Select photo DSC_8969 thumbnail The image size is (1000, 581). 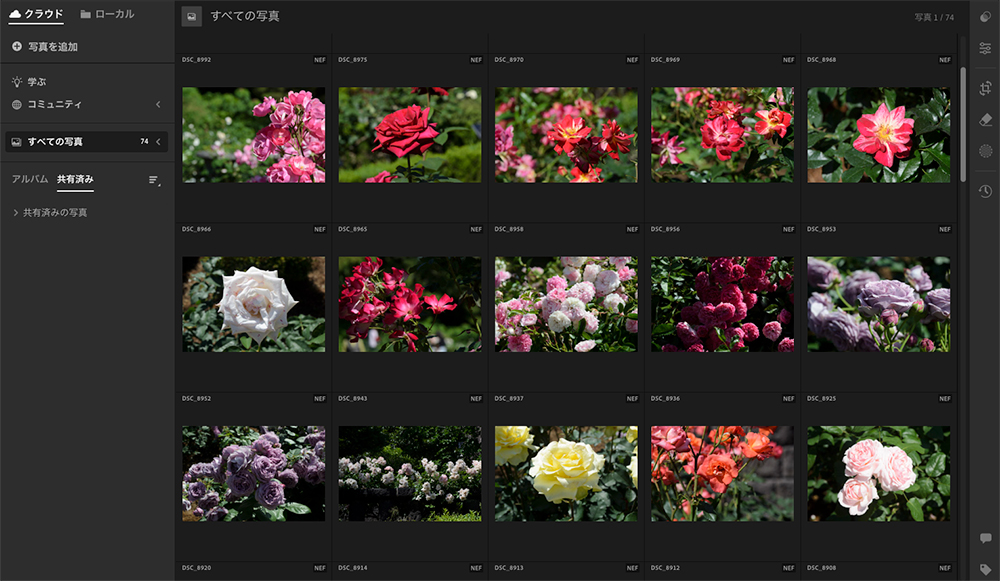coord(723,135)
